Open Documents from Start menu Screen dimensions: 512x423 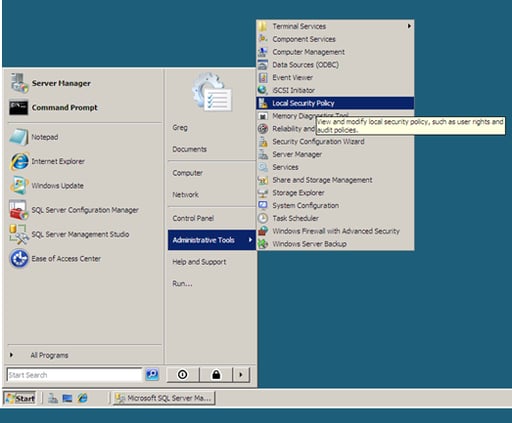tap(189, 149)
